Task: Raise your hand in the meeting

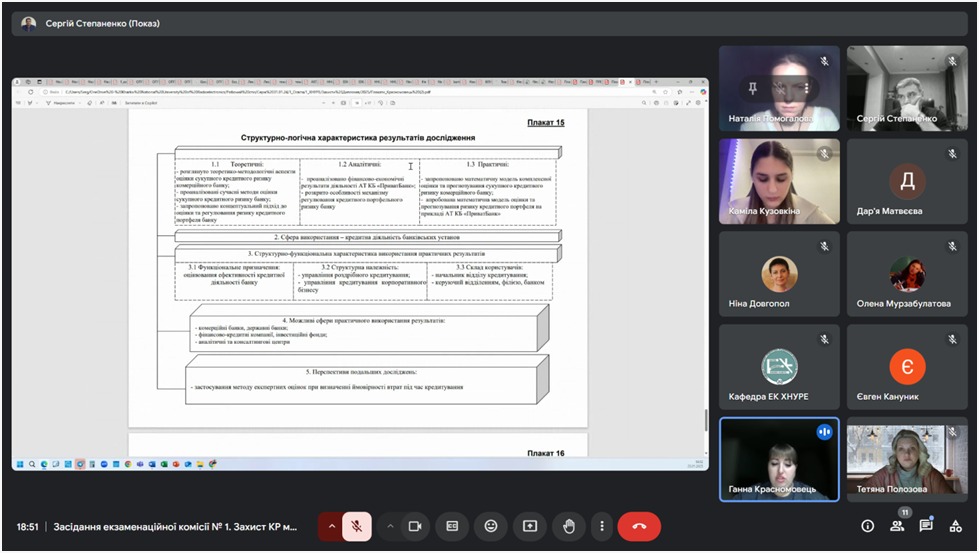Action: (x=568, y=526)
